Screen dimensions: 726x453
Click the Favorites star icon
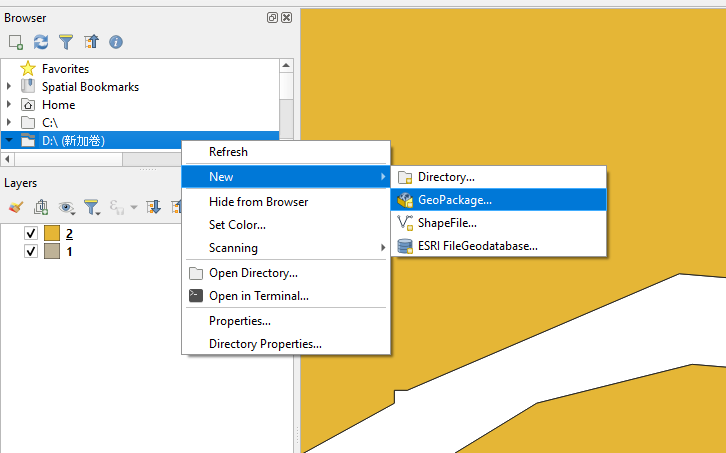28,69
